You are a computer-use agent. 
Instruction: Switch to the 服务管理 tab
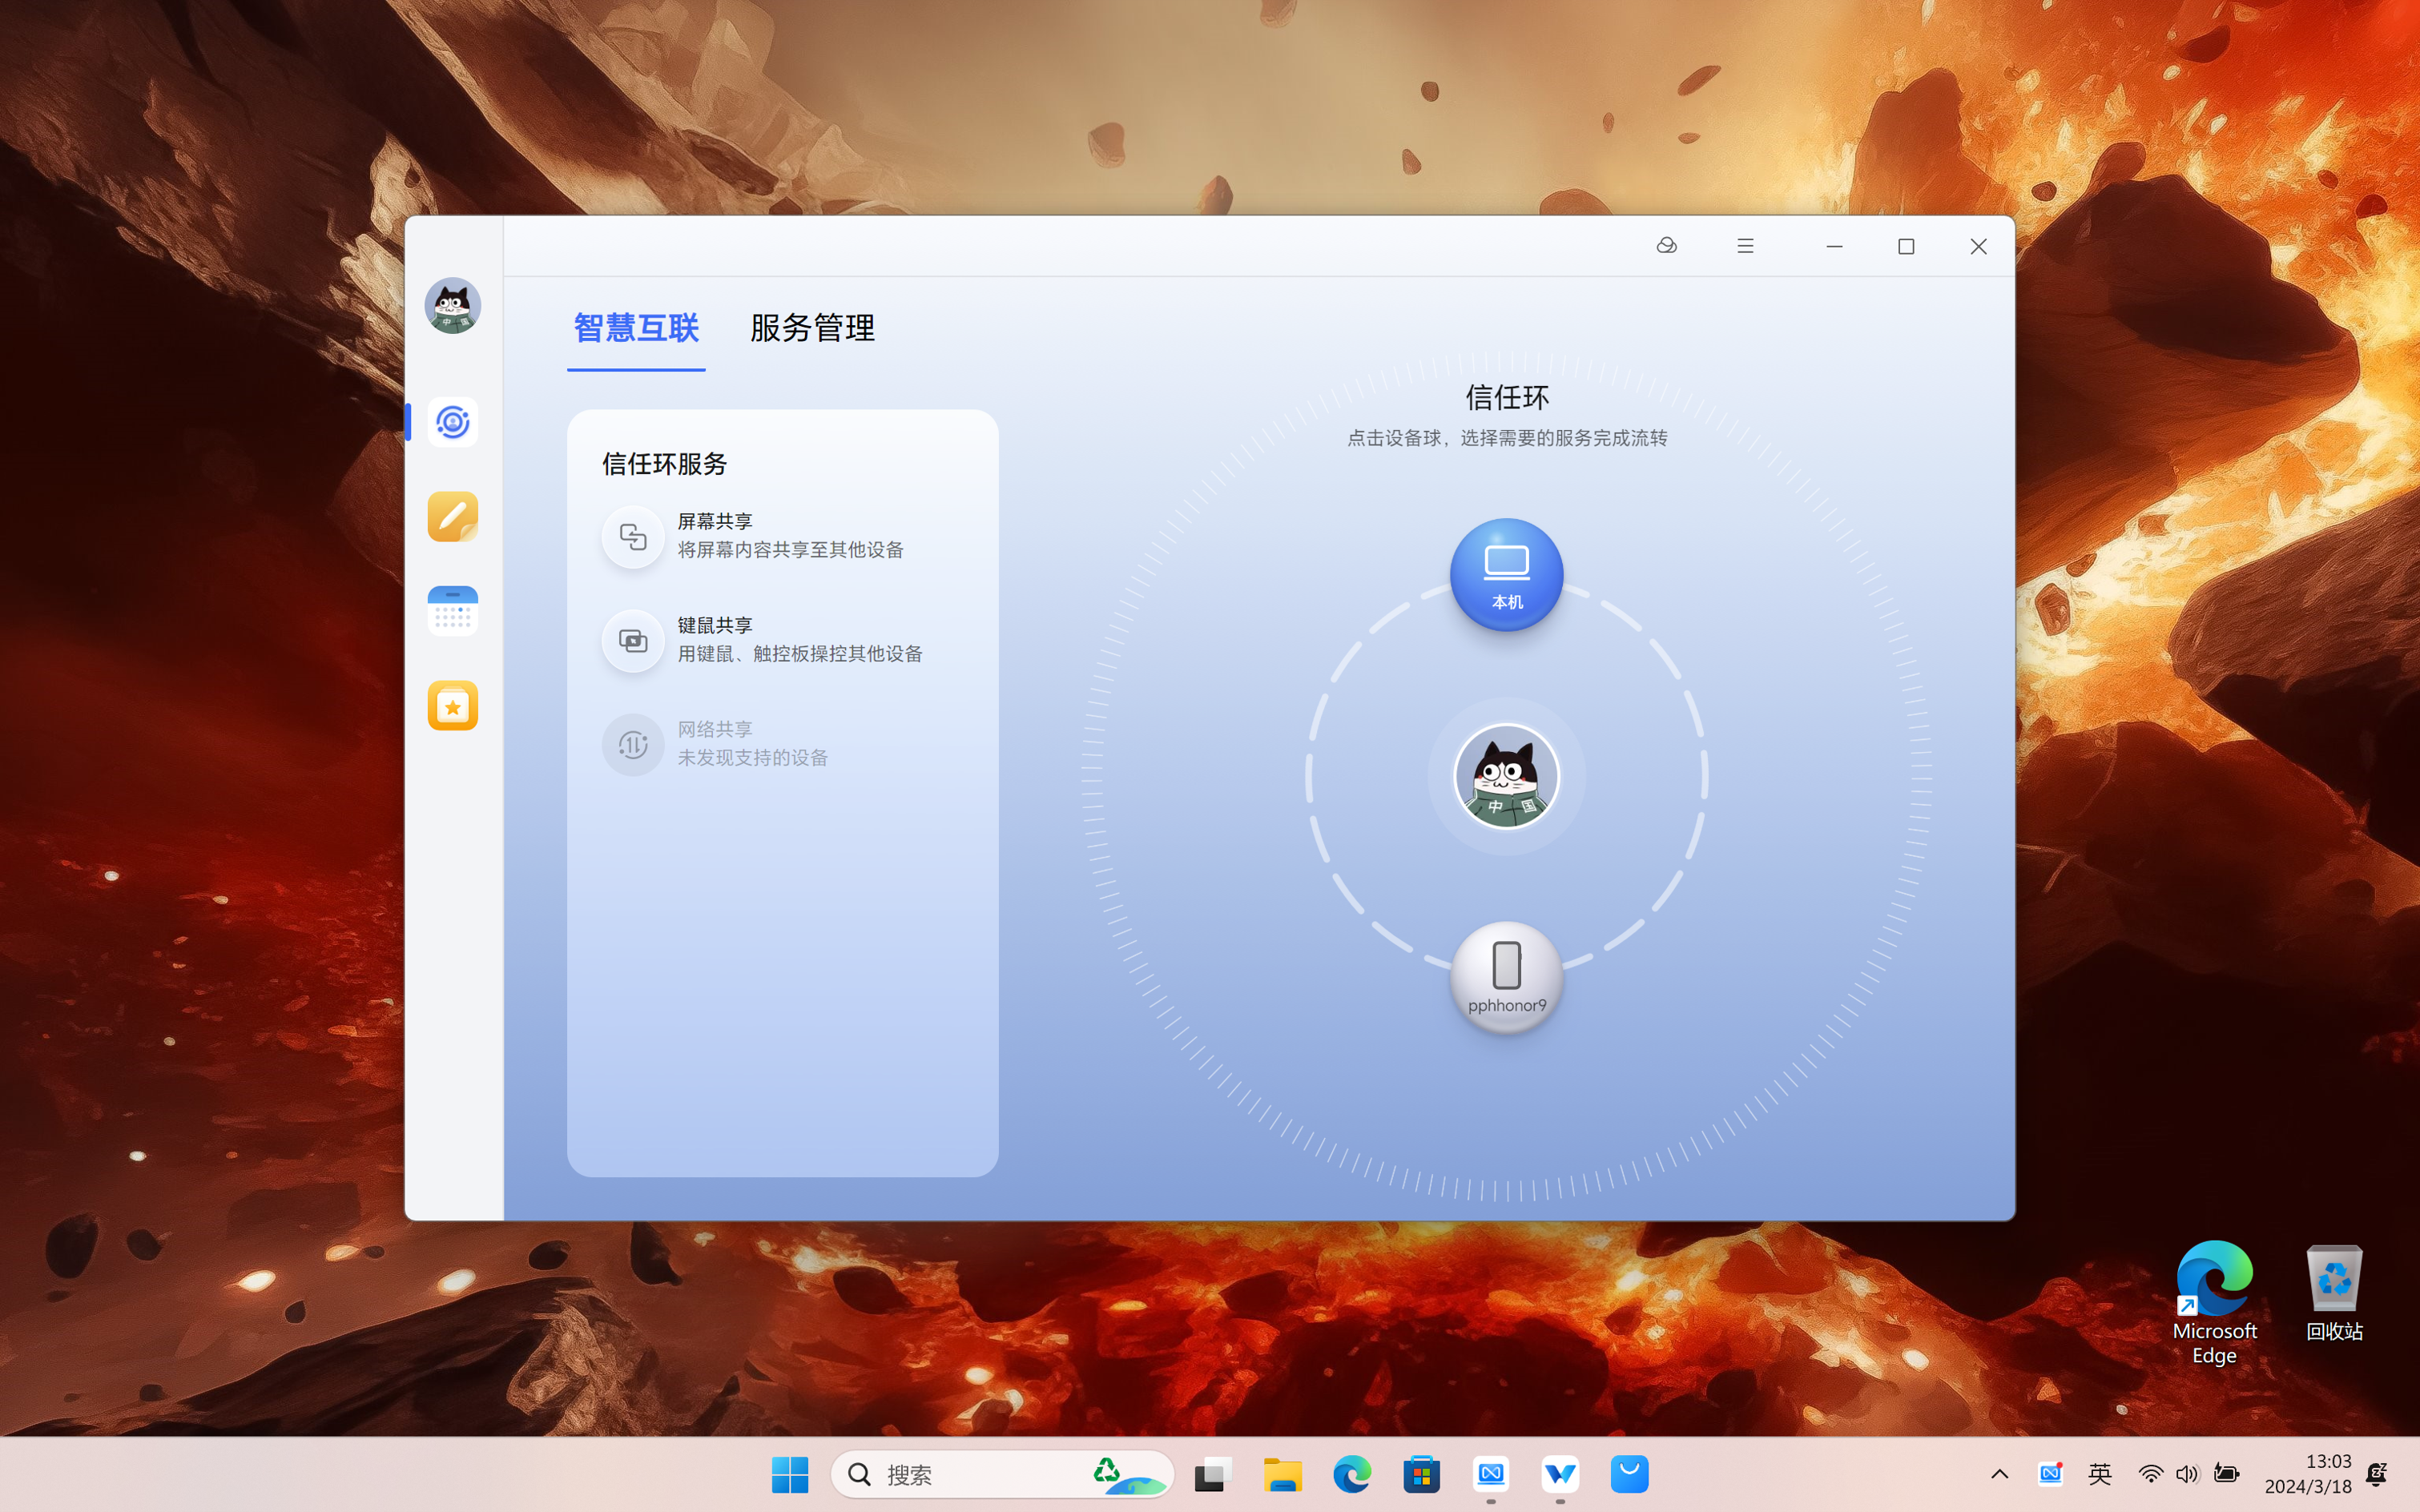[812, 328]
